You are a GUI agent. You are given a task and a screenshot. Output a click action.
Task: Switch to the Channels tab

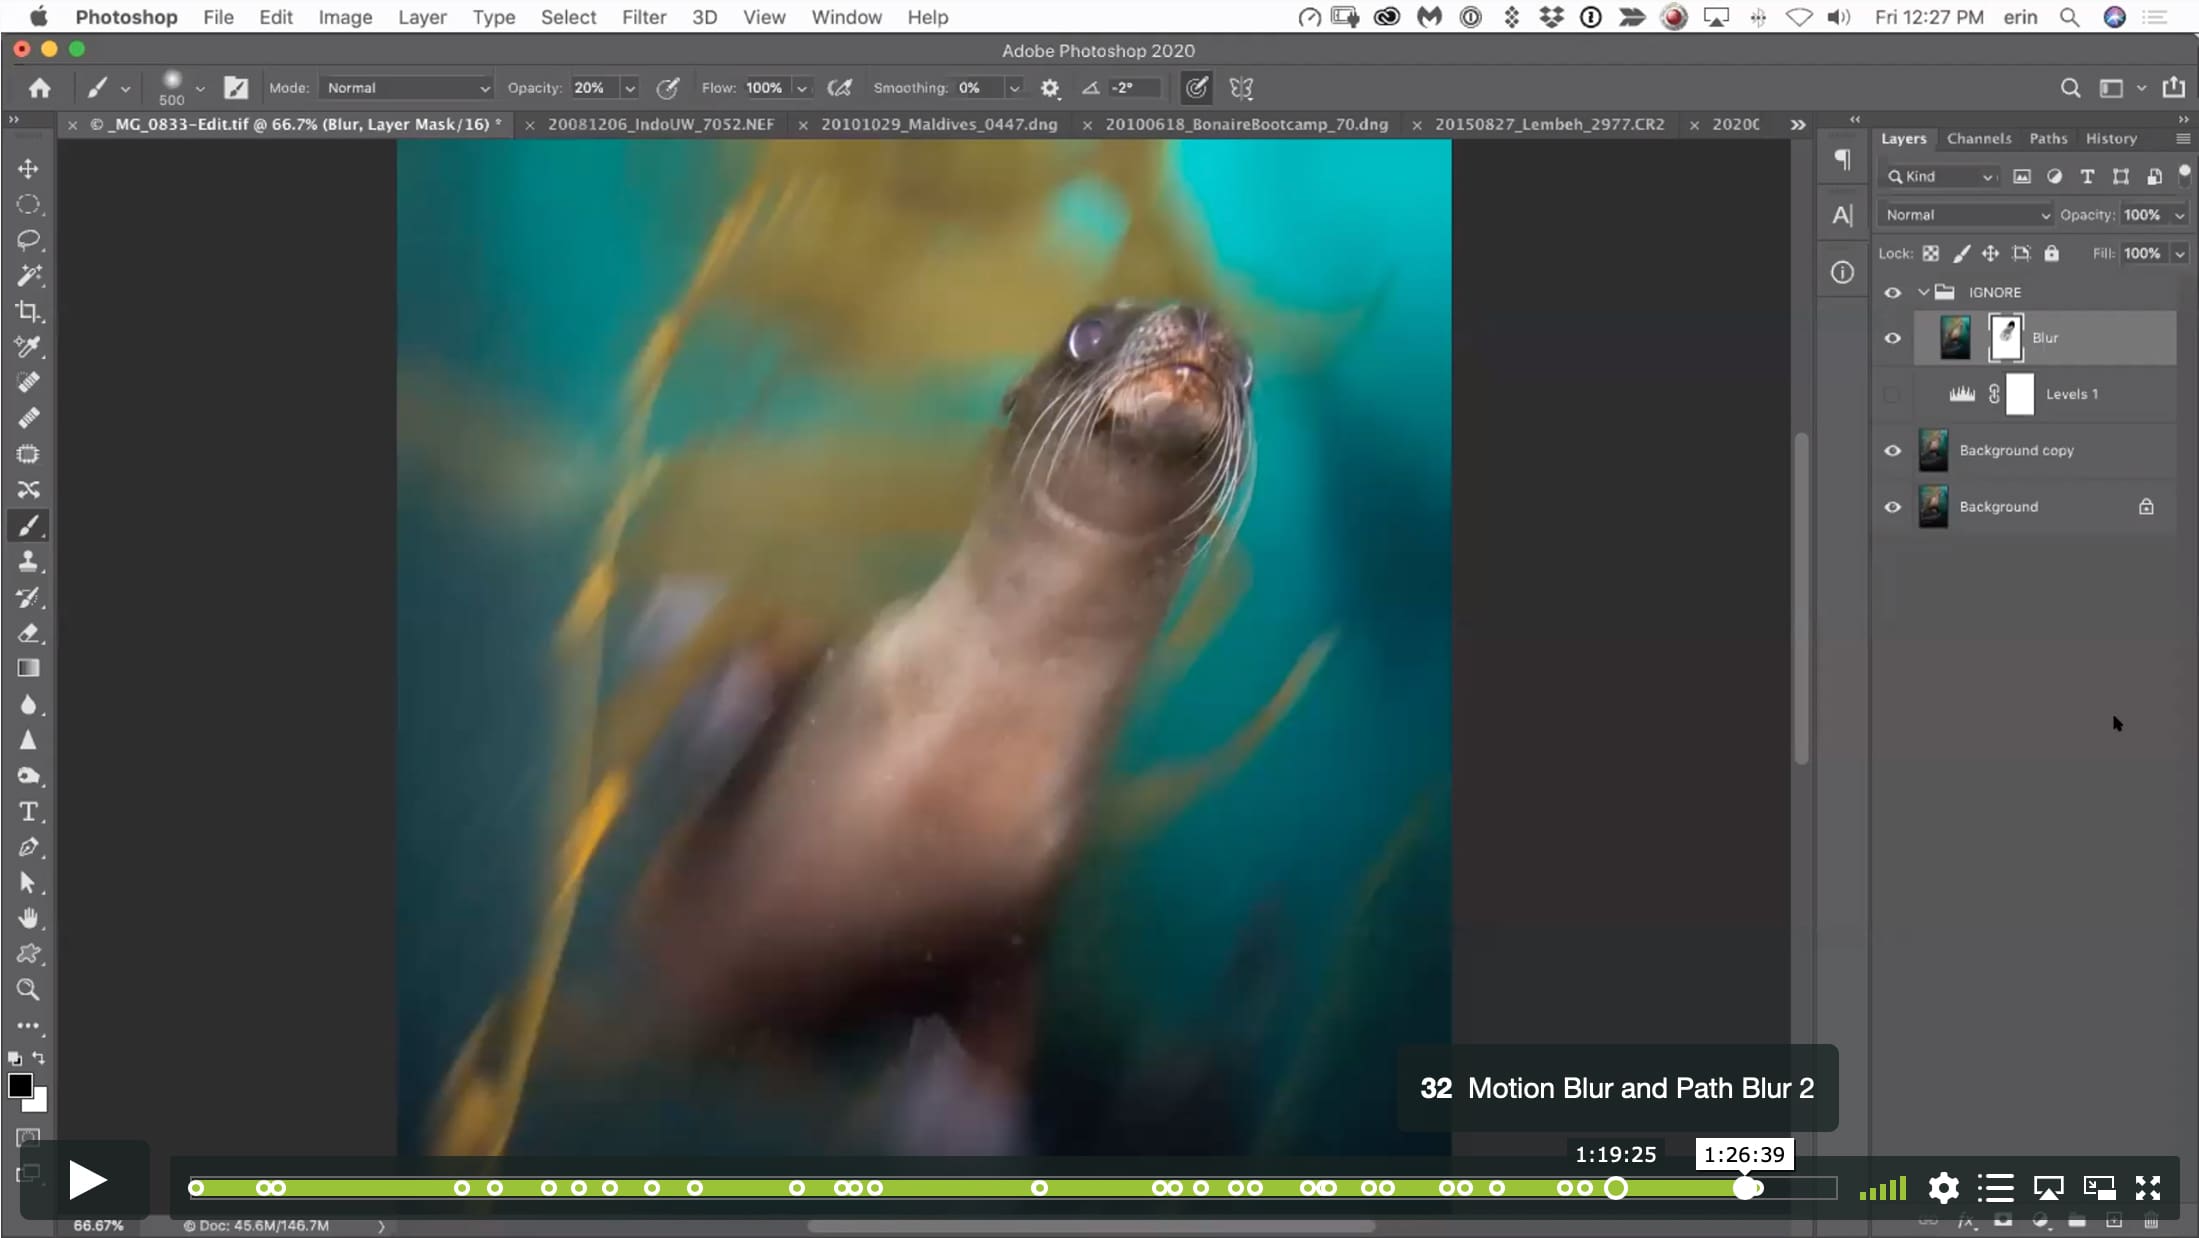(x=1978, y=139)
